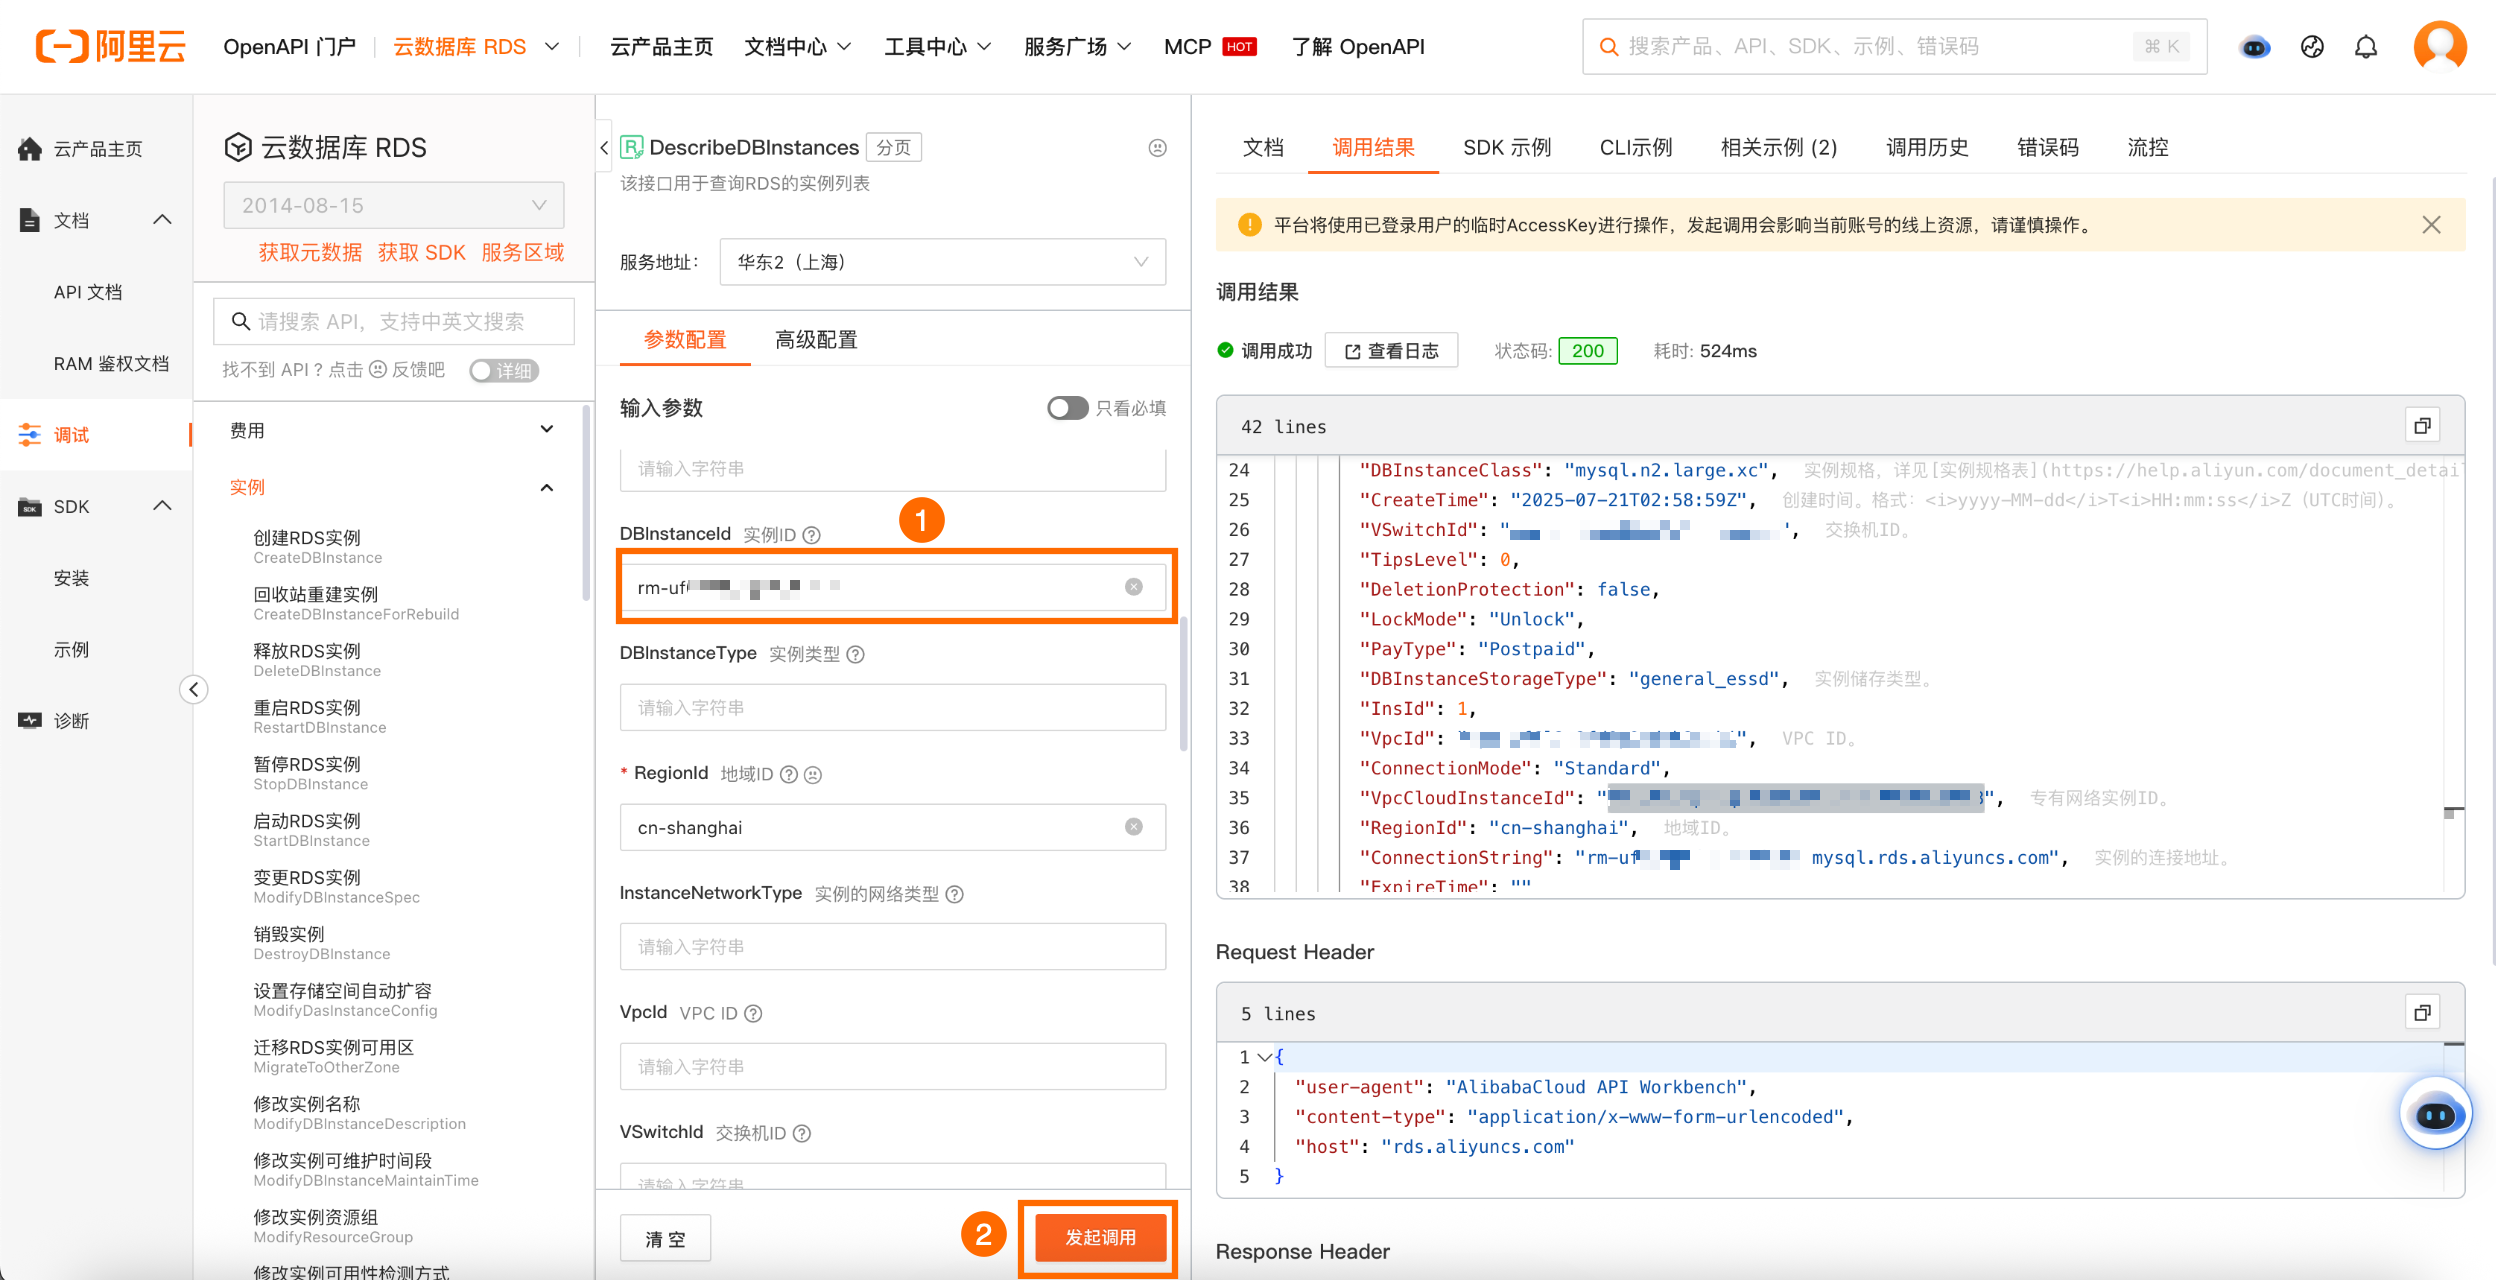Open the user avatar menu
2496x1280 pixels.
tap(2440, 46)
